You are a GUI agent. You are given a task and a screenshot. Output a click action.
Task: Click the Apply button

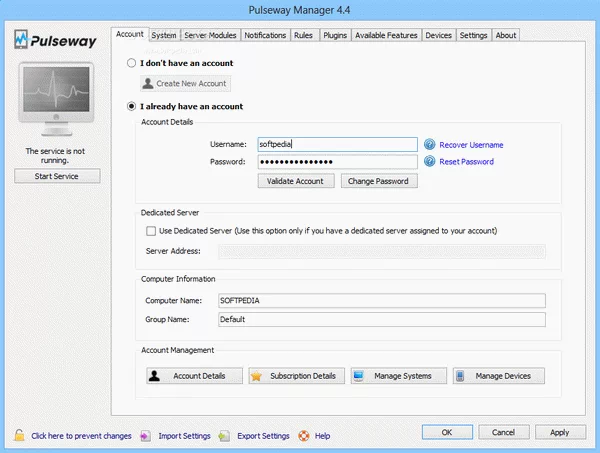pyautogui.click(x=560, y=432)
